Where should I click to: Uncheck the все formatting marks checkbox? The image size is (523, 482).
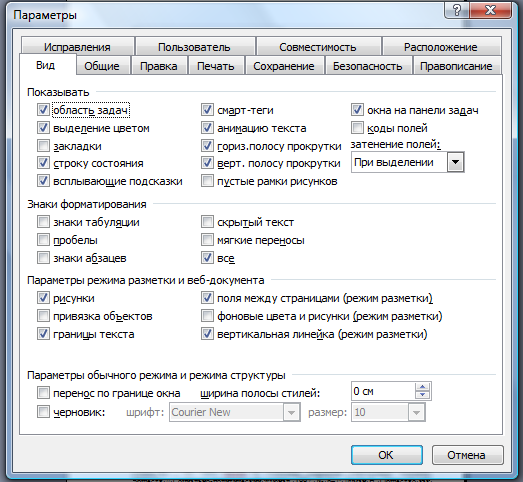(207, 258)
